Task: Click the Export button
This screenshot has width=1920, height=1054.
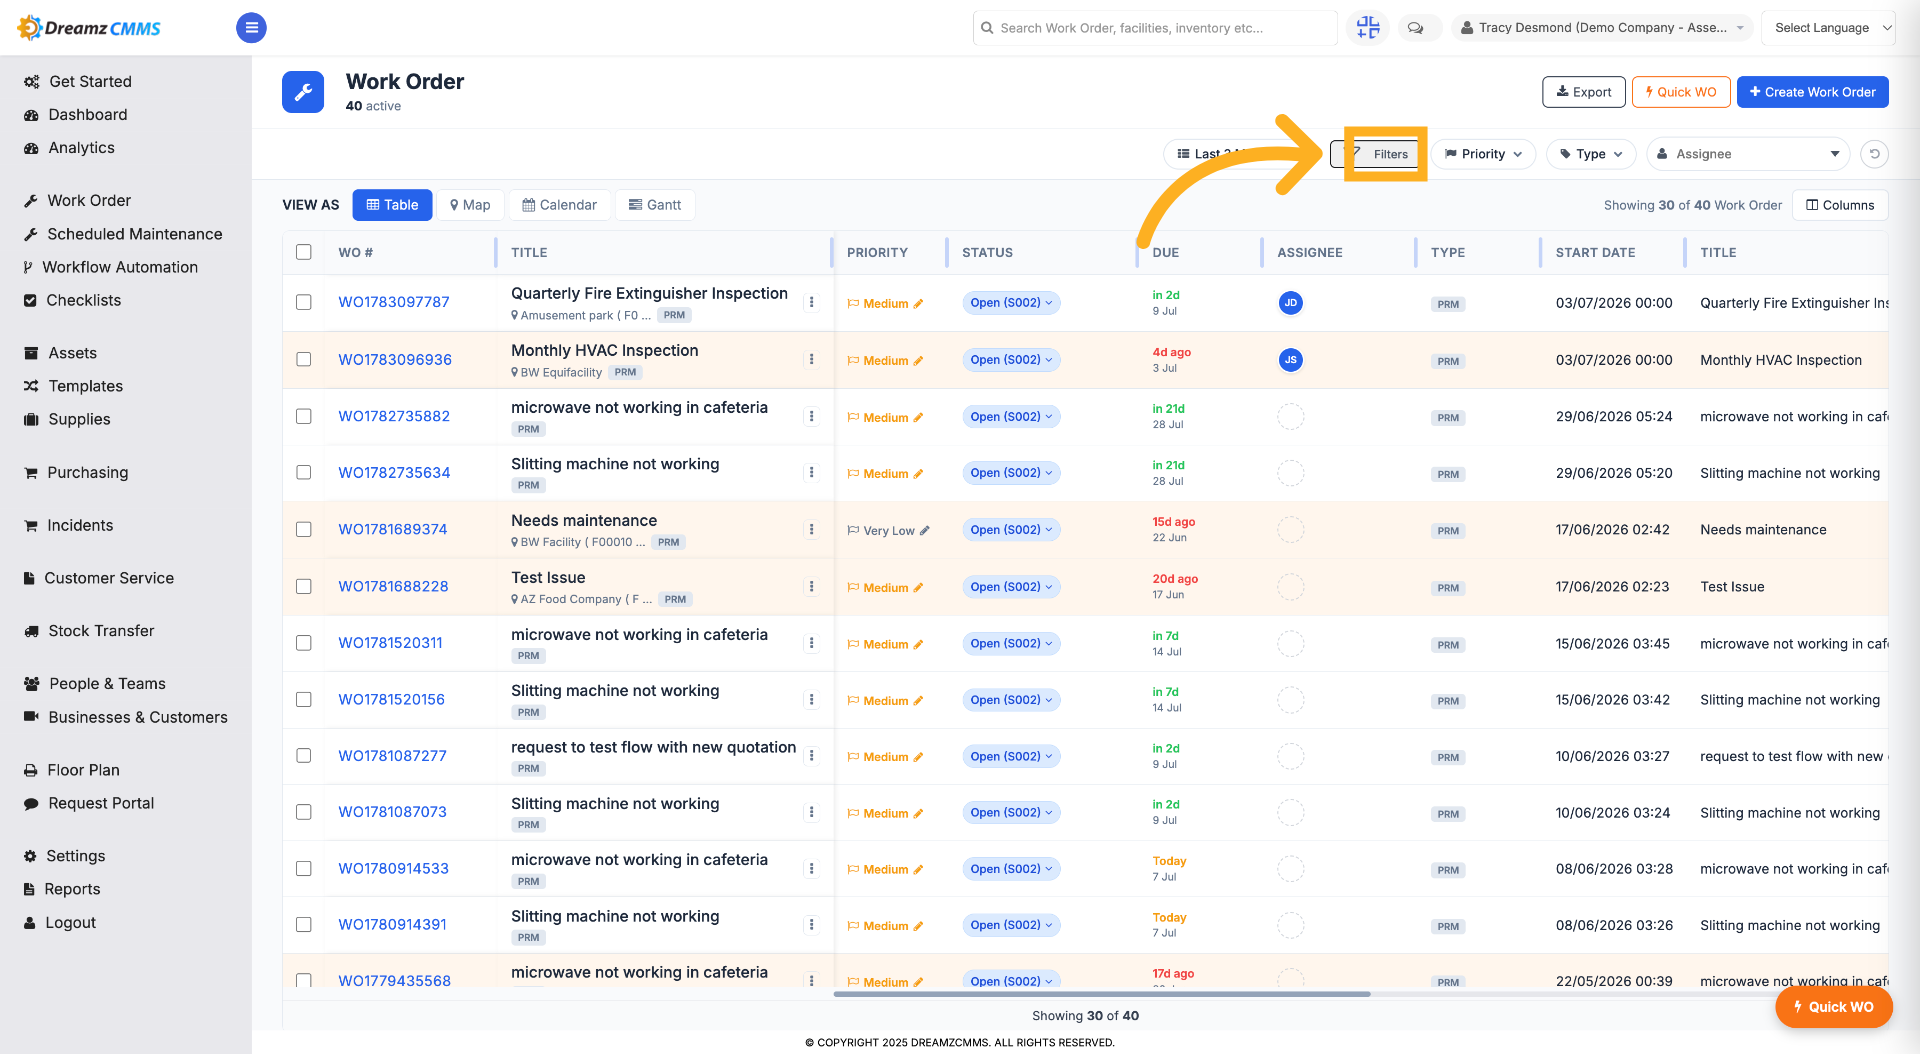Action: coord(1583,92)
